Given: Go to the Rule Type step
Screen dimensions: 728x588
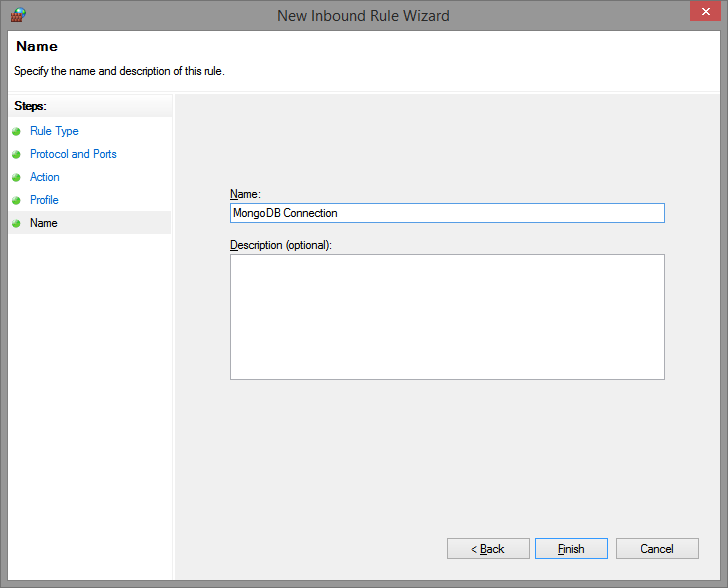Looking at the screenshot, I should click(54, 131).
